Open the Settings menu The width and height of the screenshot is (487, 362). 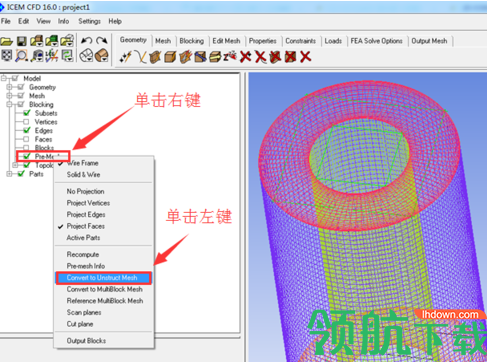(x=89, y=21)
